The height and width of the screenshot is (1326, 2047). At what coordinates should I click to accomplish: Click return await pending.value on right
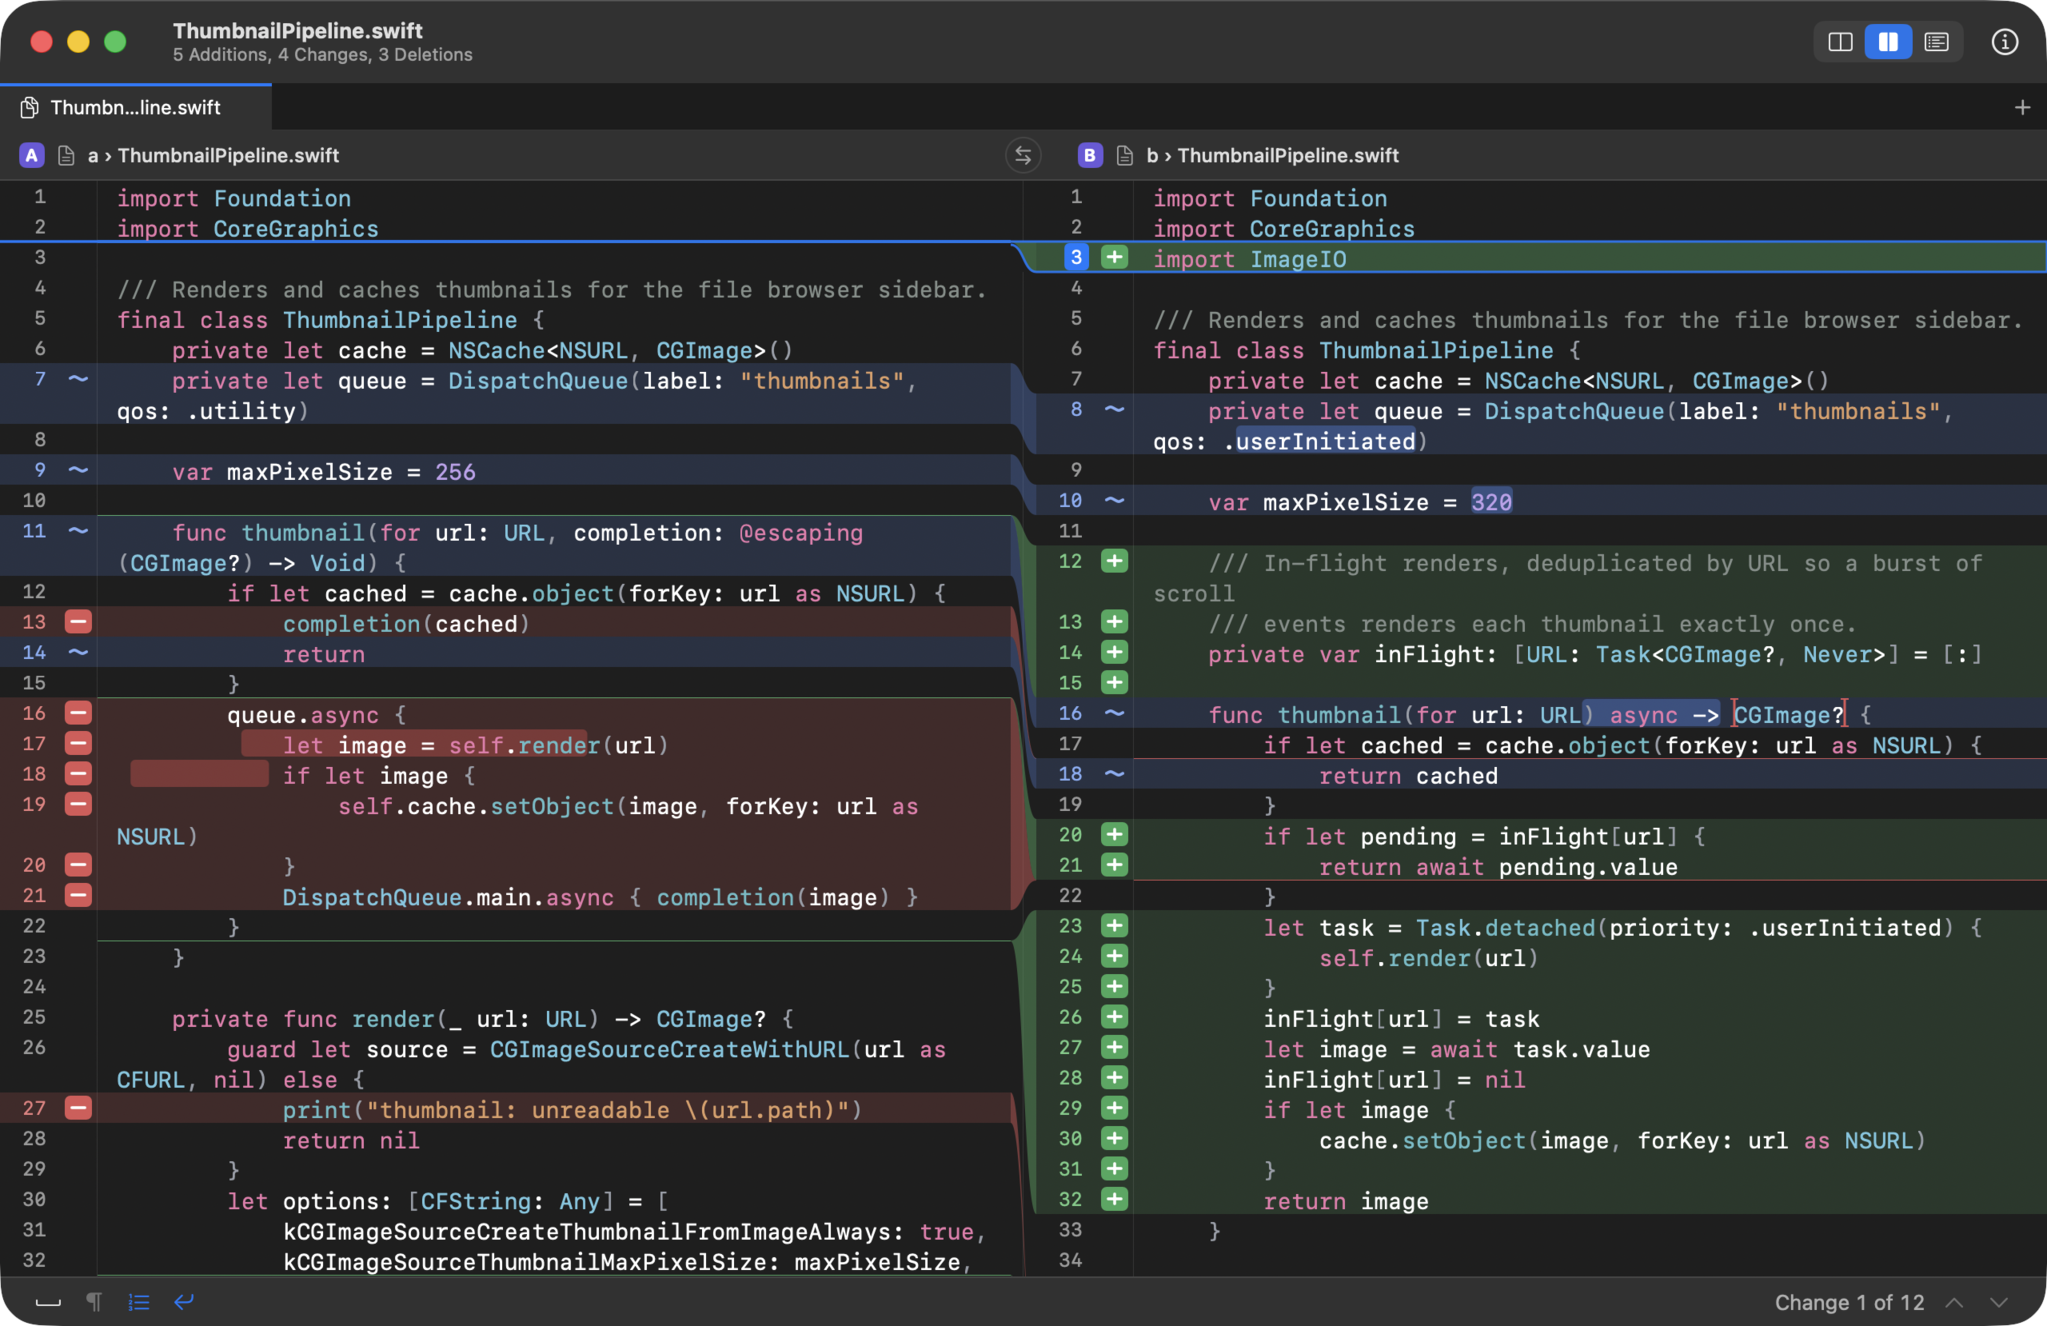(1498, 867)
